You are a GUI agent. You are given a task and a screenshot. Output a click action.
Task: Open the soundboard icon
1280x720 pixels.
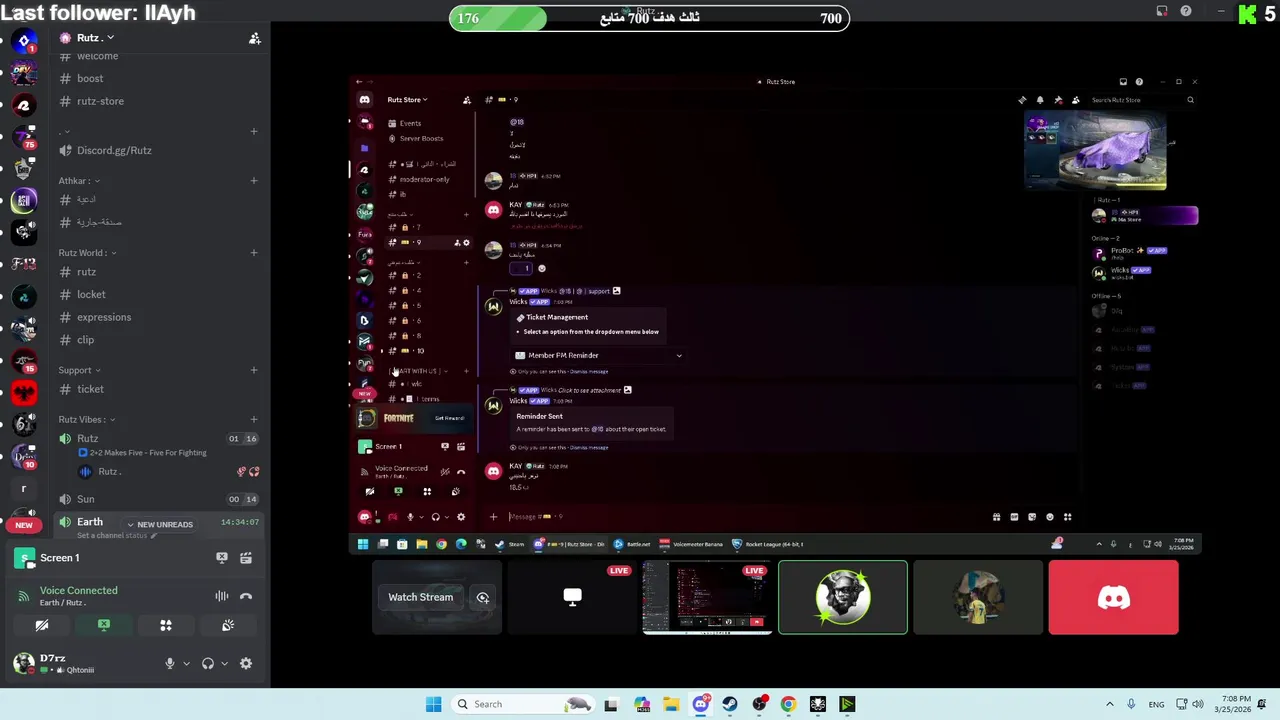[x=228, y=625]
